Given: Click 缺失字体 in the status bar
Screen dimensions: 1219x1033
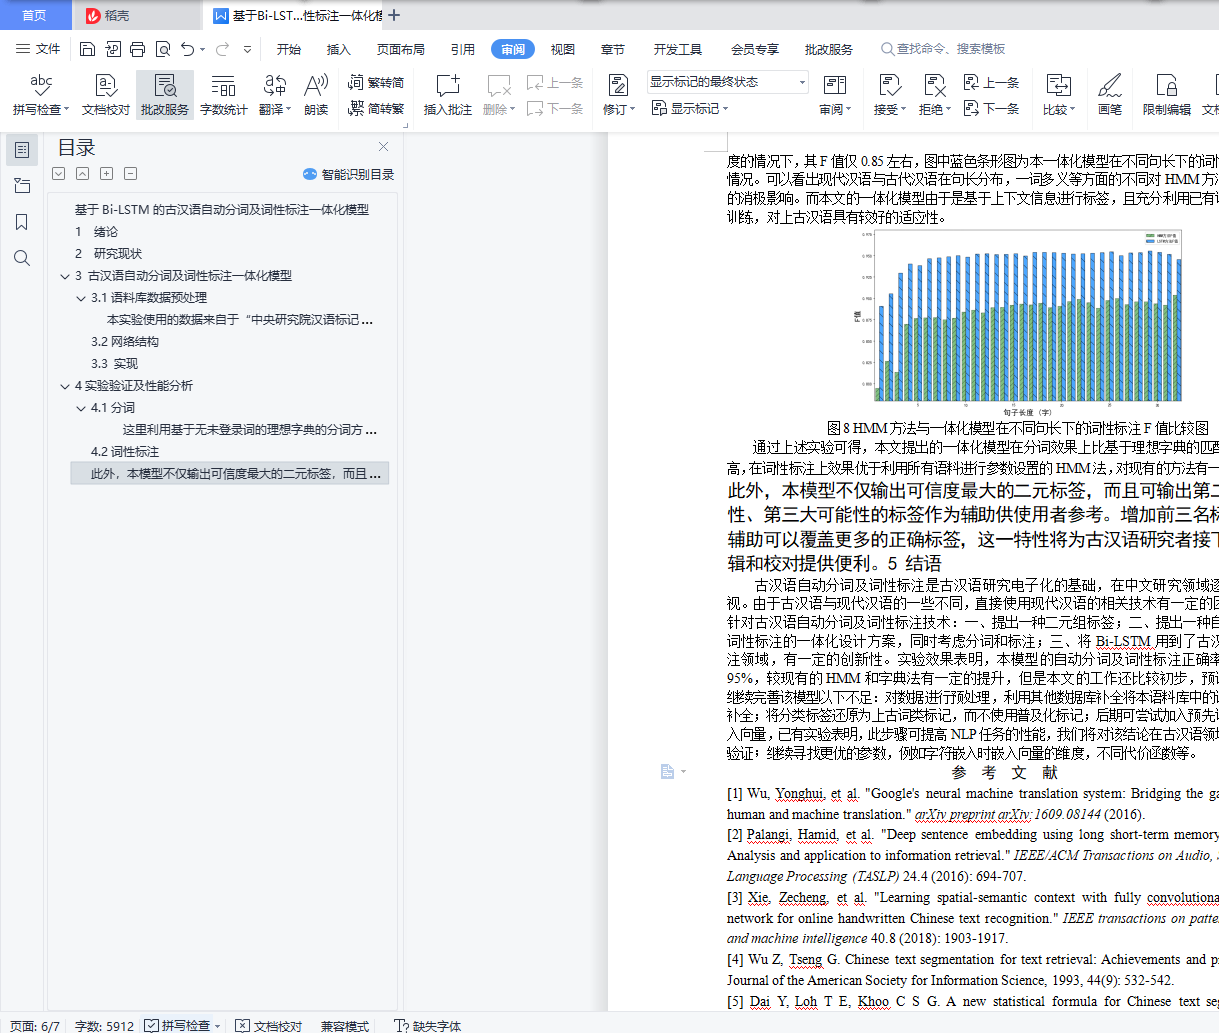Looking at the screenshot, I should pyautogui.click(x=428, y=1025).
